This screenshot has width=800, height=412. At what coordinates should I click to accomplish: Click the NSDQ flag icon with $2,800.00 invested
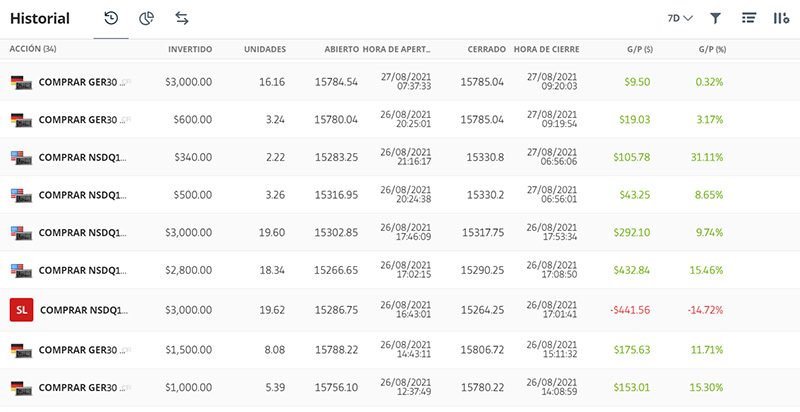pos(21,270)
